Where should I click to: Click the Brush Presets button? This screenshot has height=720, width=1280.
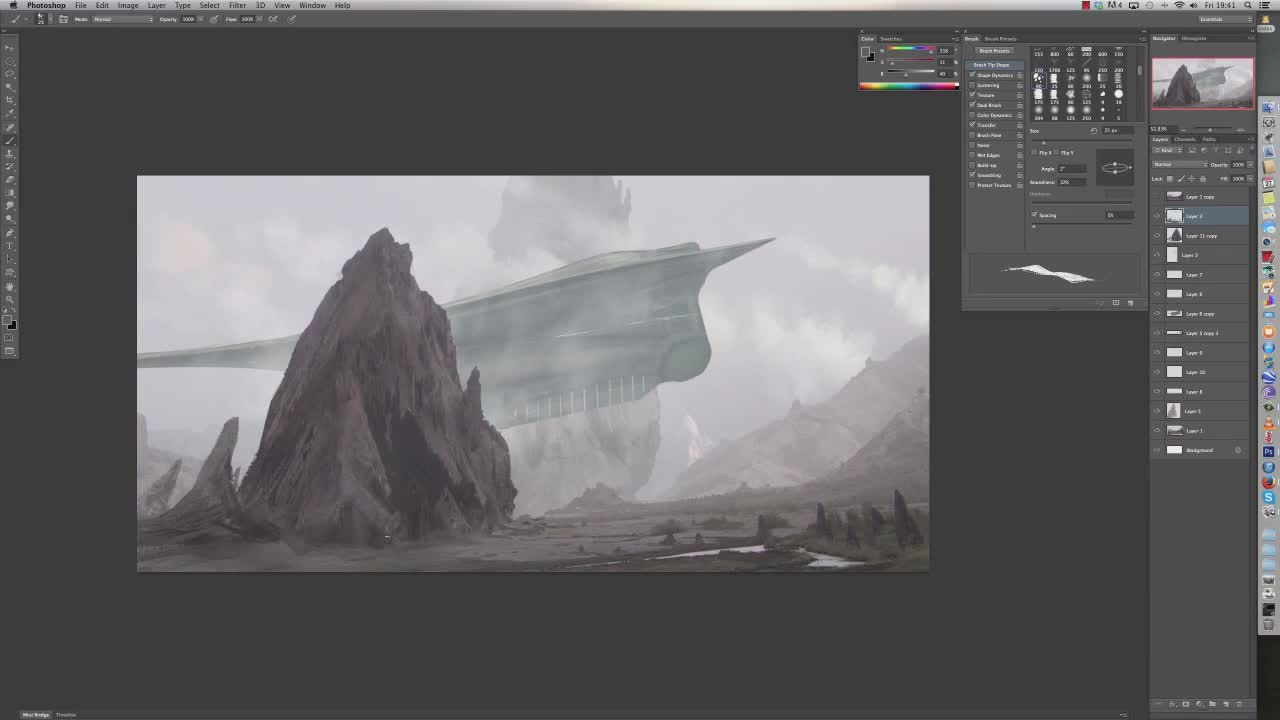pos(994,51)
